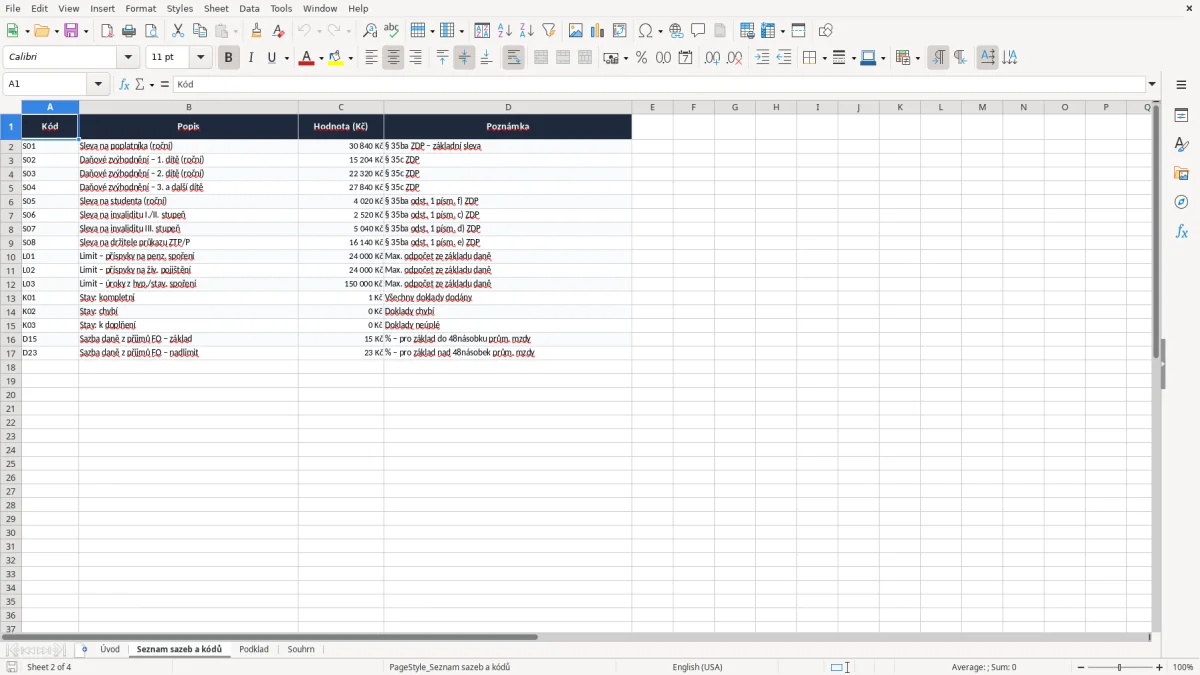Add decimal place icon
Viewport: 1200px width, 675px height.
coord(713,58)
